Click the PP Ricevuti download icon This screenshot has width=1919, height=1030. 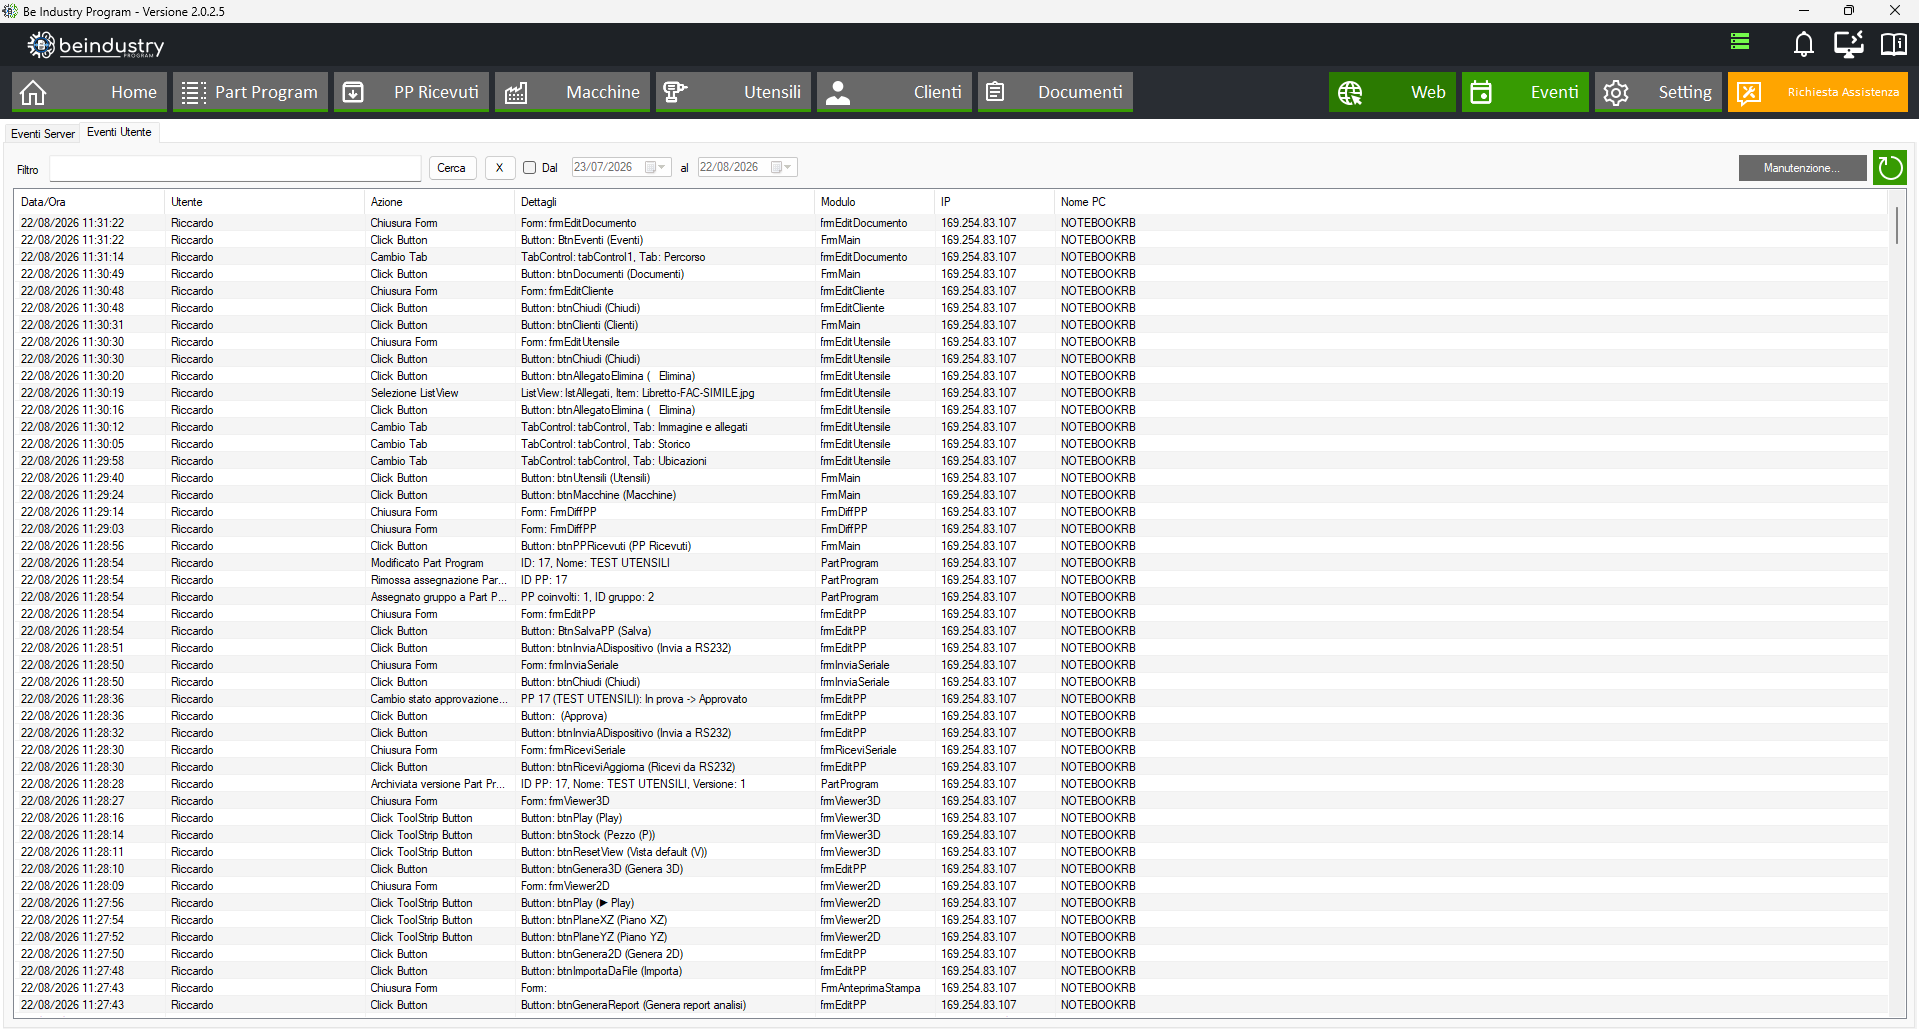pyautogui.click(x=353, y=92)
